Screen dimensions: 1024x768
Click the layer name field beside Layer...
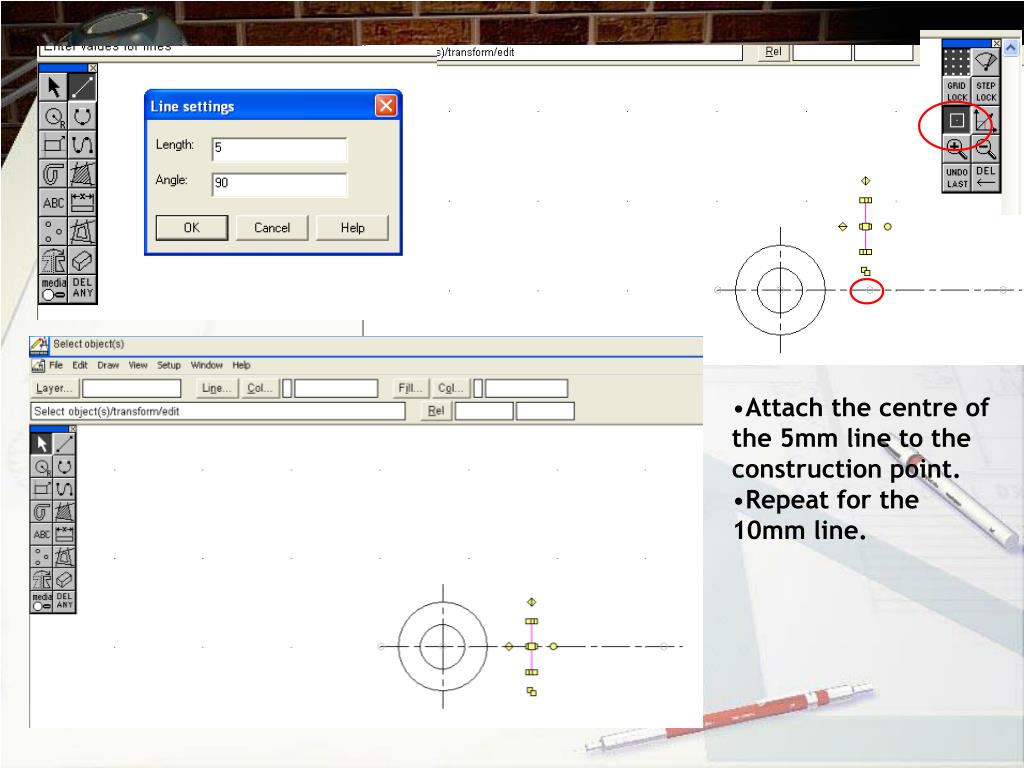pyautogui.click(x=131, y=388)
